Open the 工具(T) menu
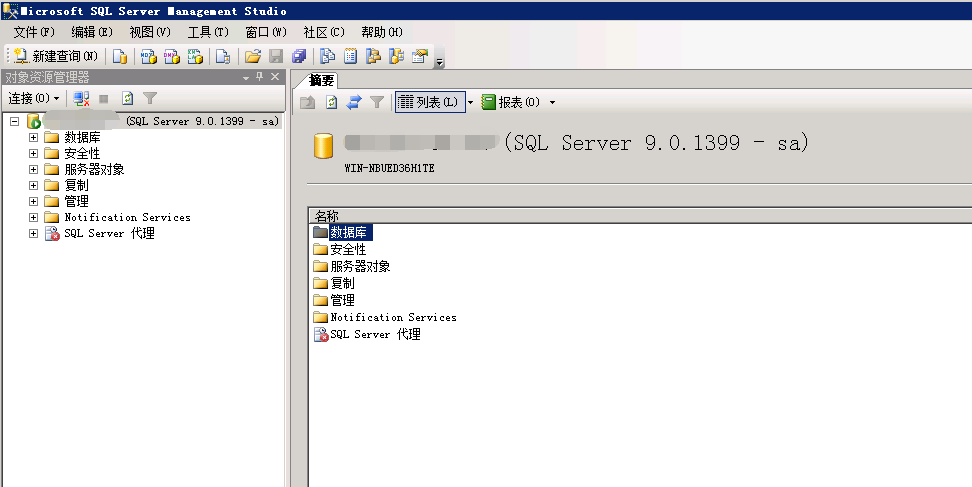 (x=207, y=32)
